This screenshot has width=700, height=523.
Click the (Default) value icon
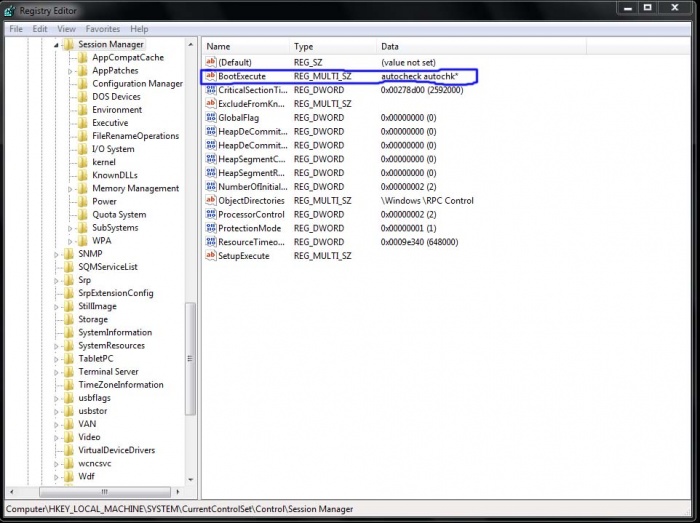click(x=211, y=62)
